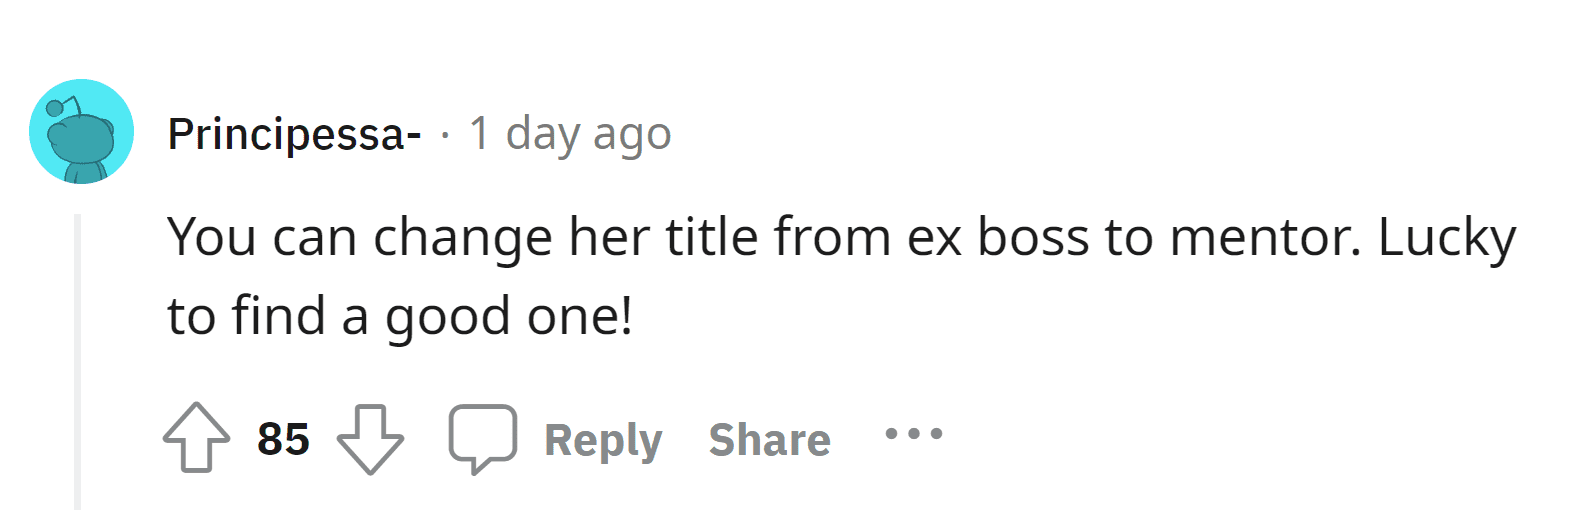Click the teal Snoo avatar image
1577x510 pixels.
tap(82, 132)
